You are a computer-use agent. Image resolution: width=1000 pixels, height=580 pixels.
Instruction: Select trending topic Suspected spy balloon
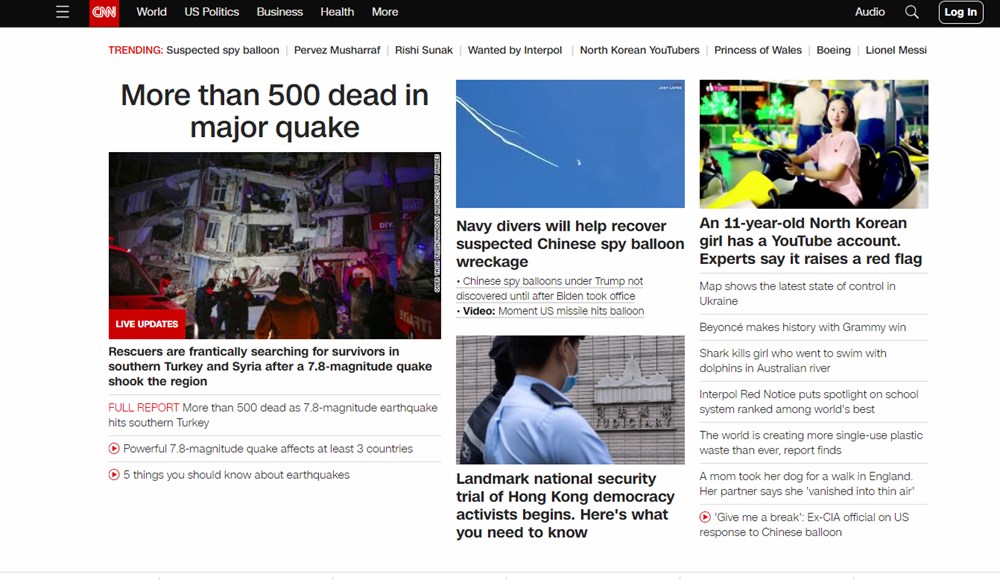222,50
